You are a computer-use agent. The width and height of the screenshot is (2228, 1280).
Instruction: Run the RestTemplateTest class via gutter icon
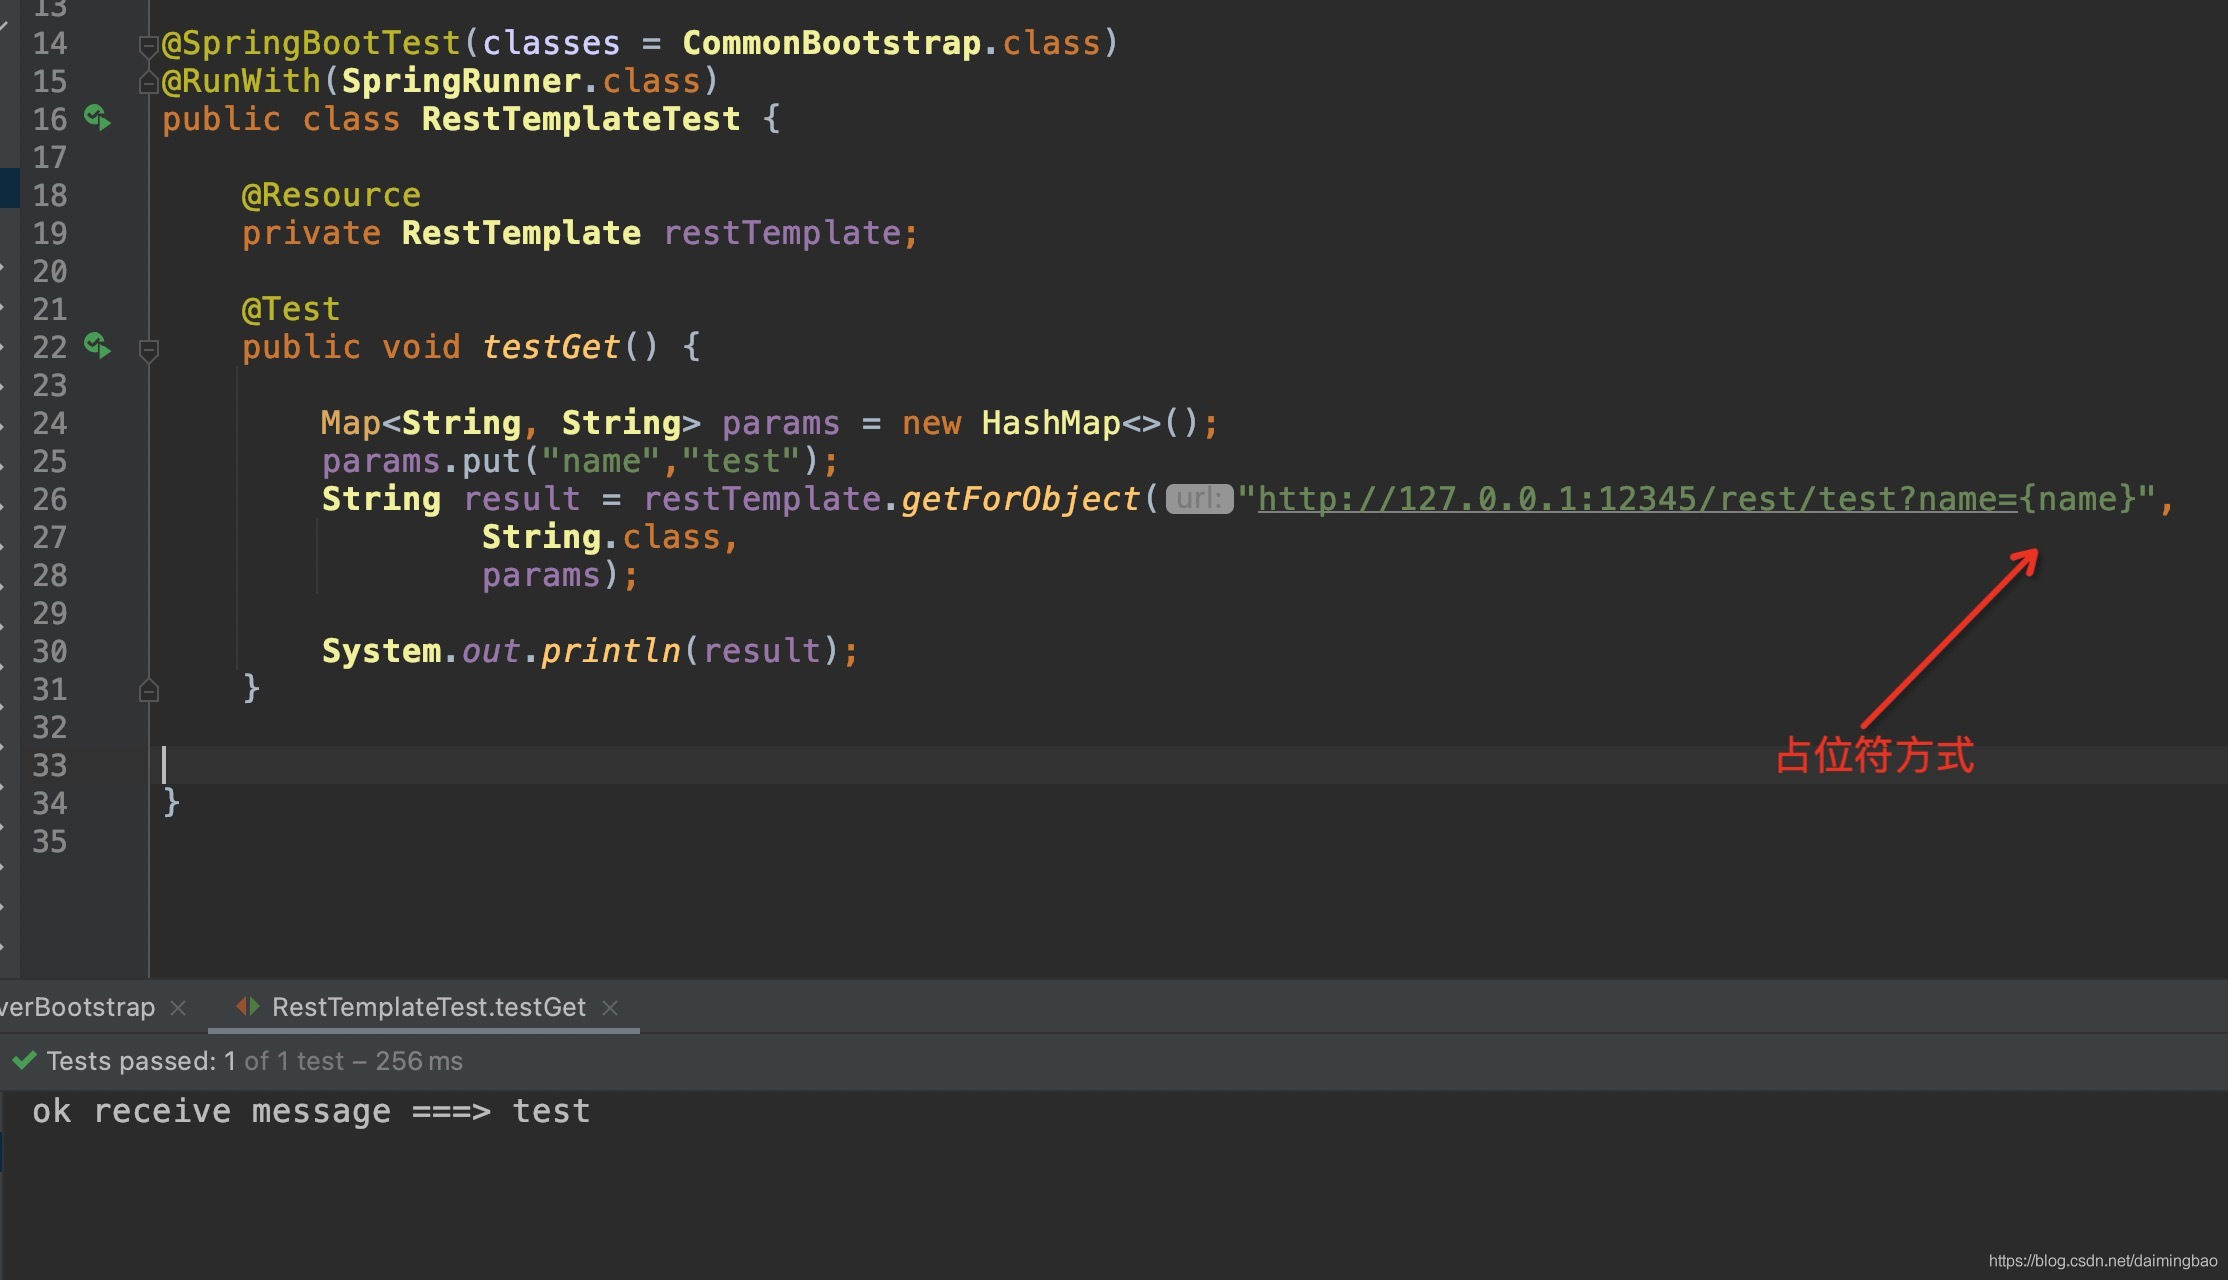click(x=97, y=119)
